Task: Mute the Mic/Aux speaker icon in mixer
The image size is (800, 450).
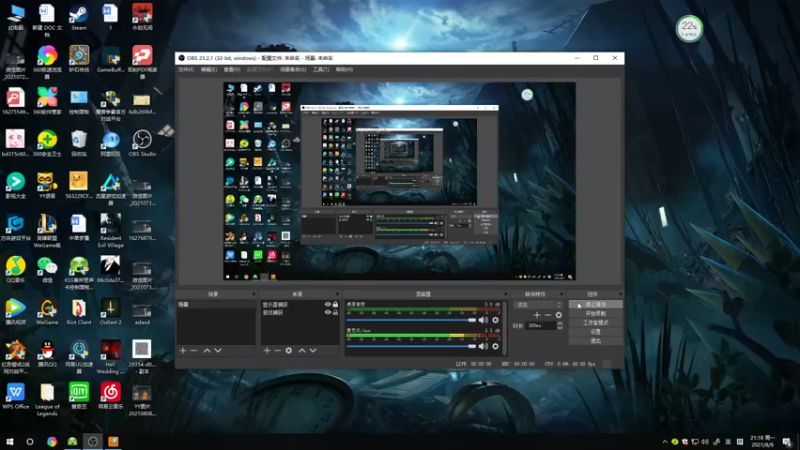Action: [483, 346]
